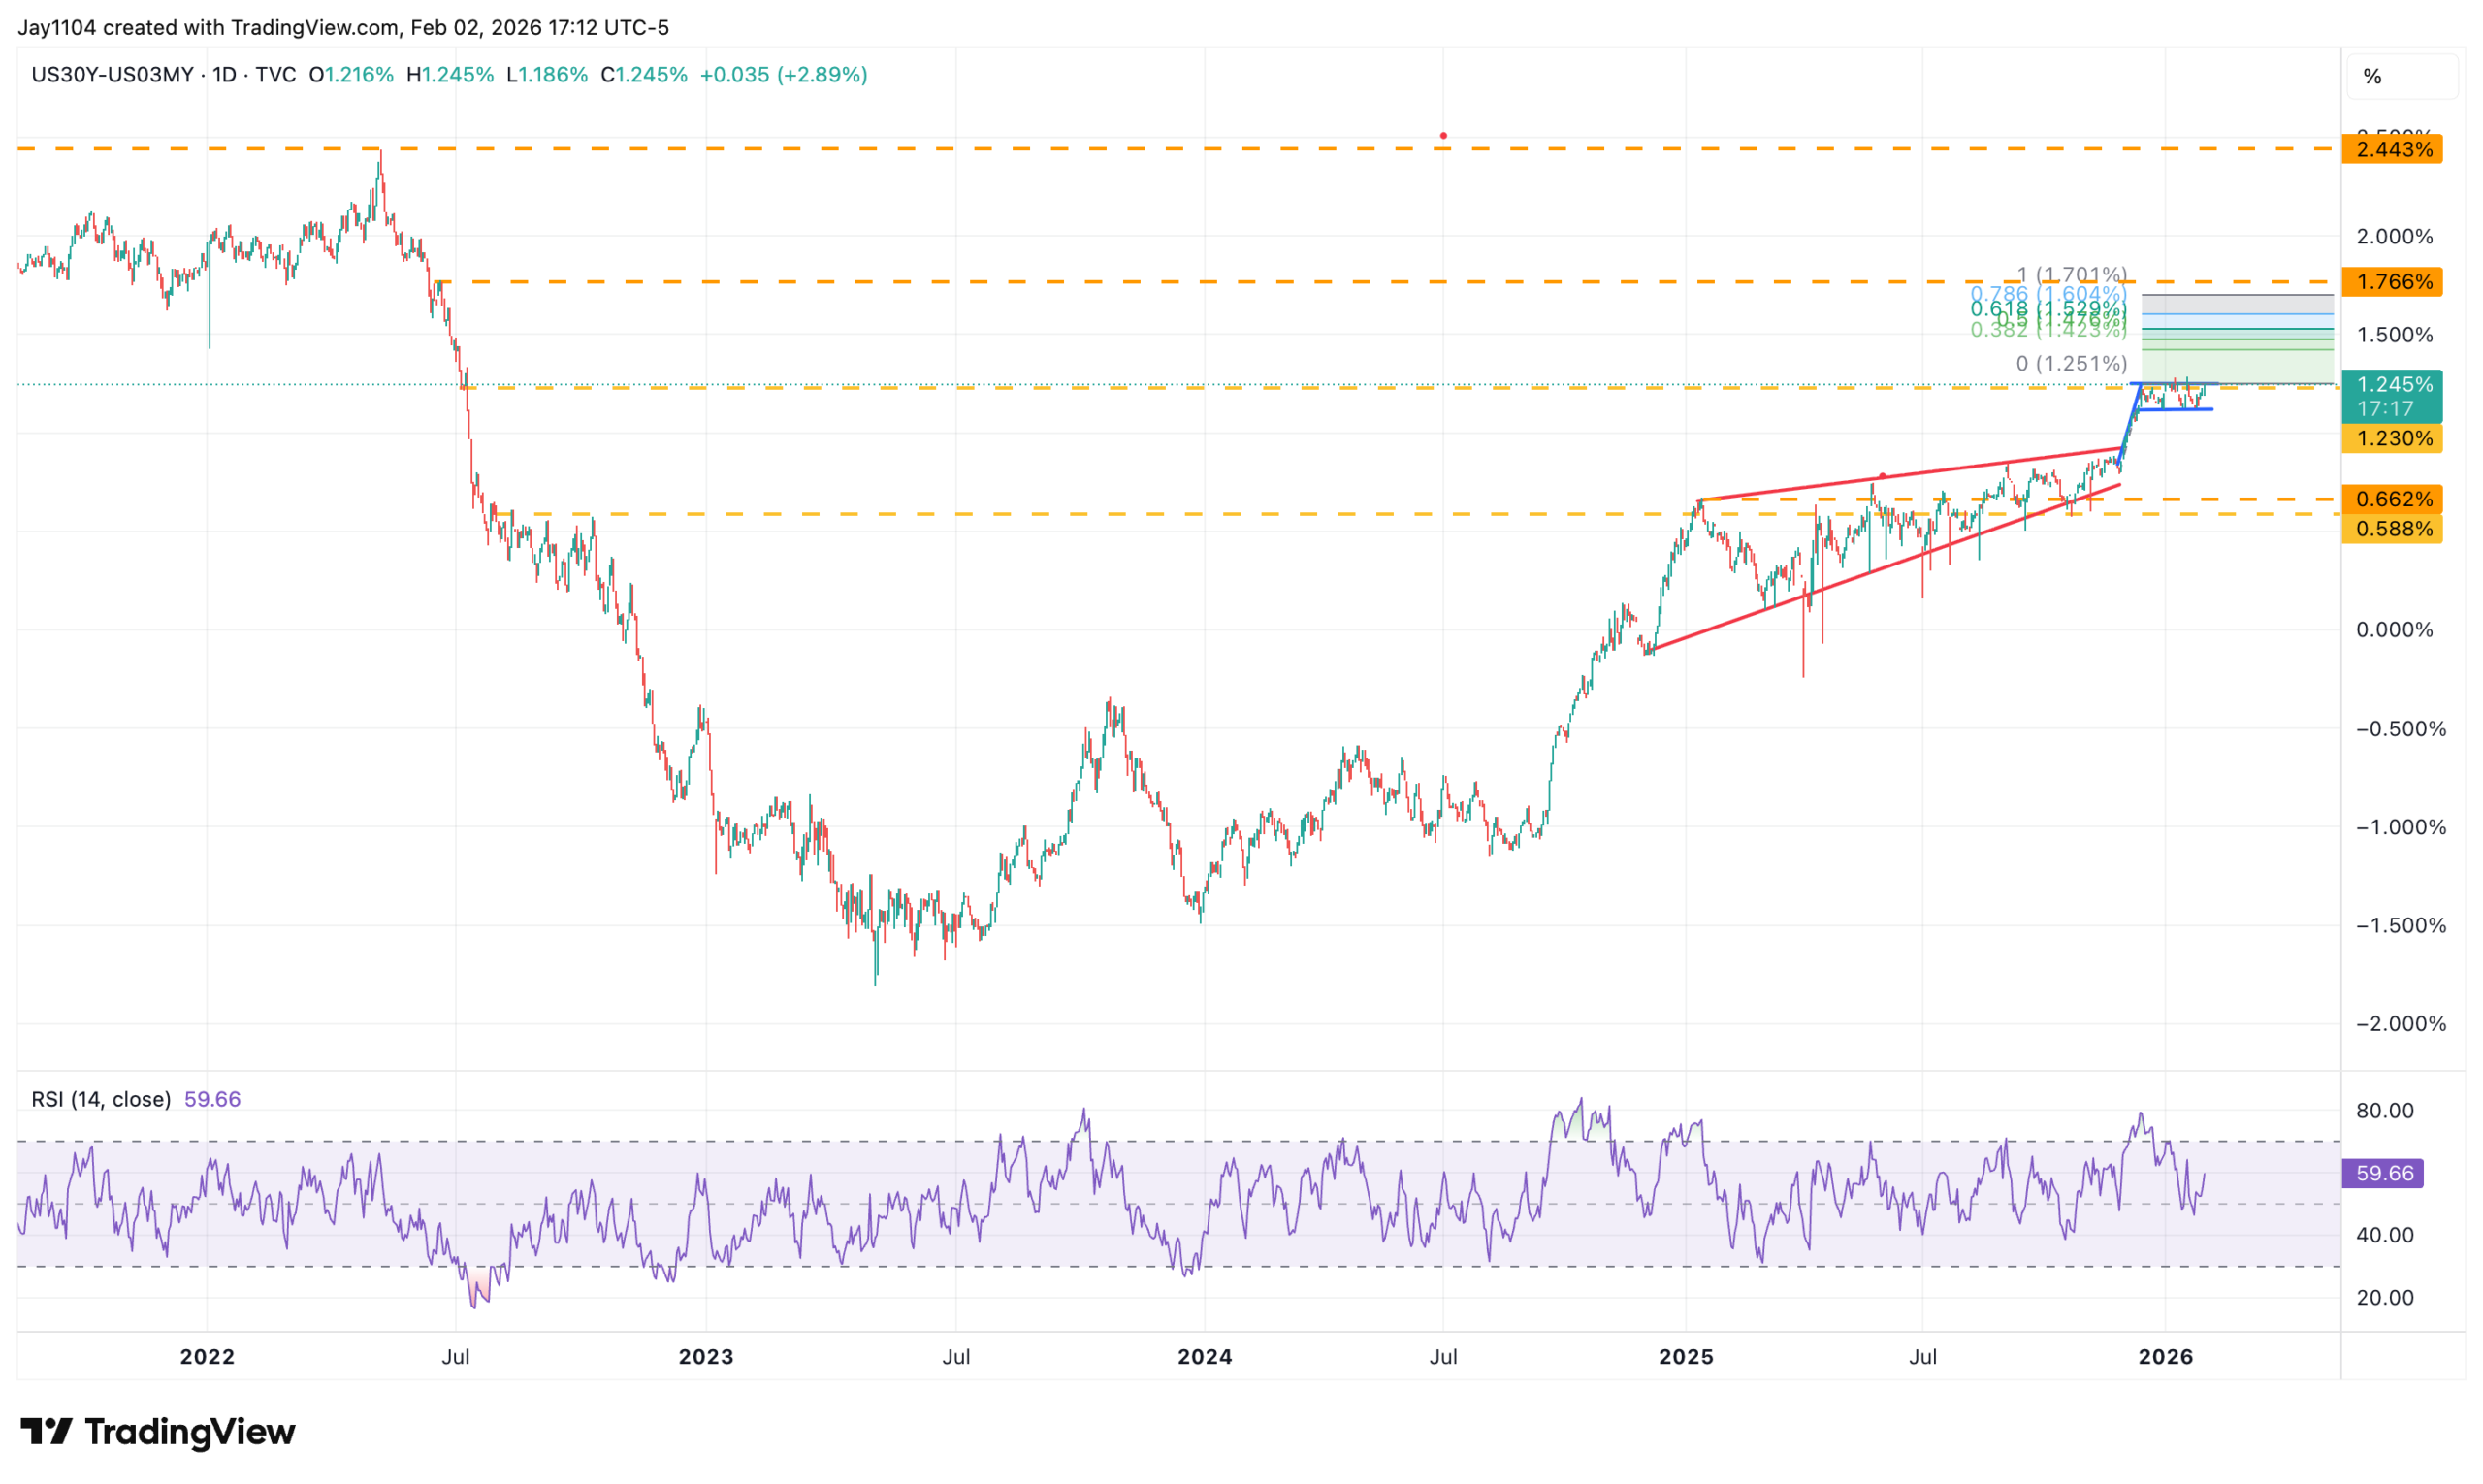Click the 1.766% orange price label
2483x1484 pixels.
(x=2392, y=282)
